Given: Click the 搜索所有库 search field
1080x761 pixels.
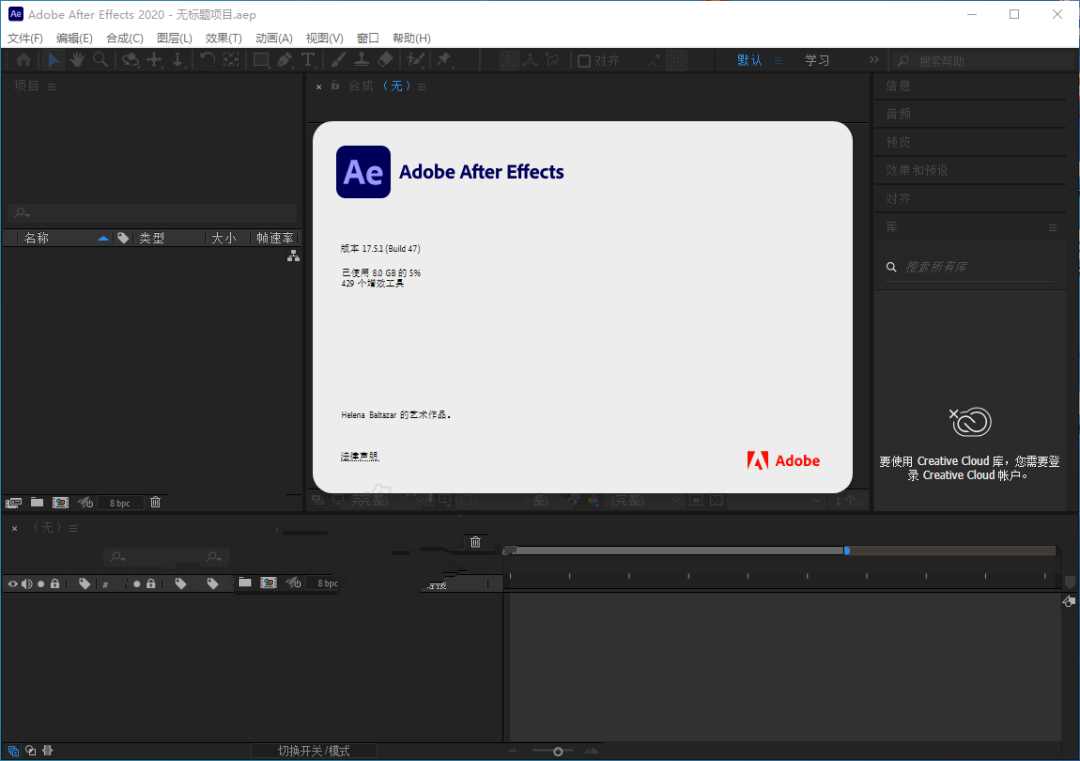Looking at the screenshot, I should (x=970, y=267).
